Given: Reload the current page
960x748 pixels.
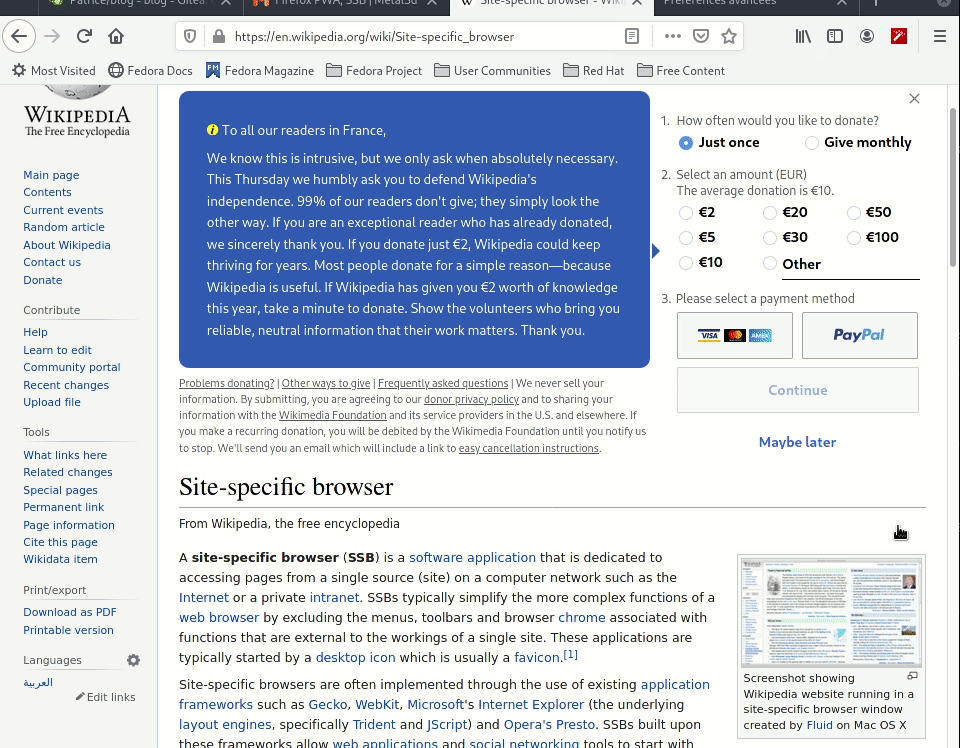Looking at the screenshot, I should (84, 37).
